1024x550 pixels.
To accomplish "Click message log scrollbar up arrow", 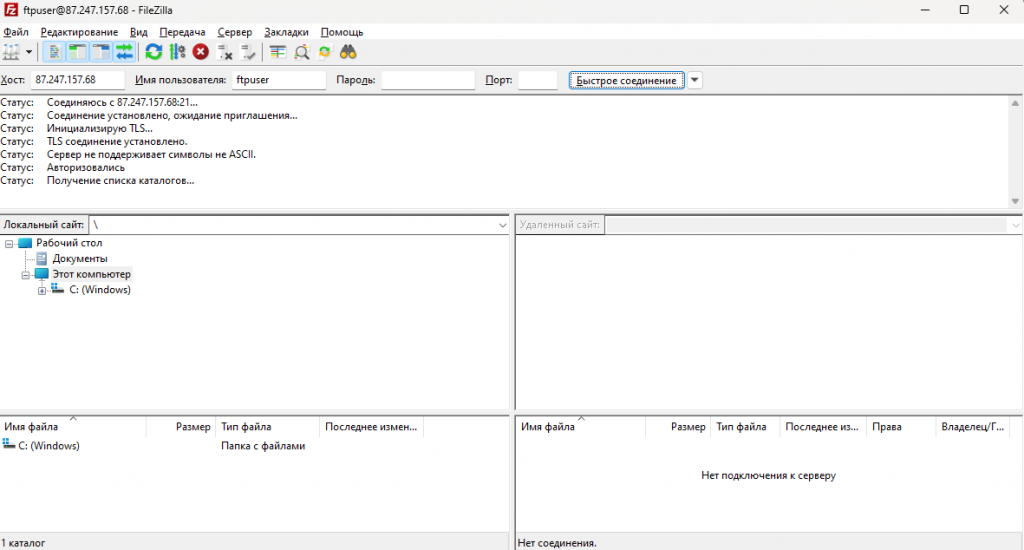I will coord(1015,103).
